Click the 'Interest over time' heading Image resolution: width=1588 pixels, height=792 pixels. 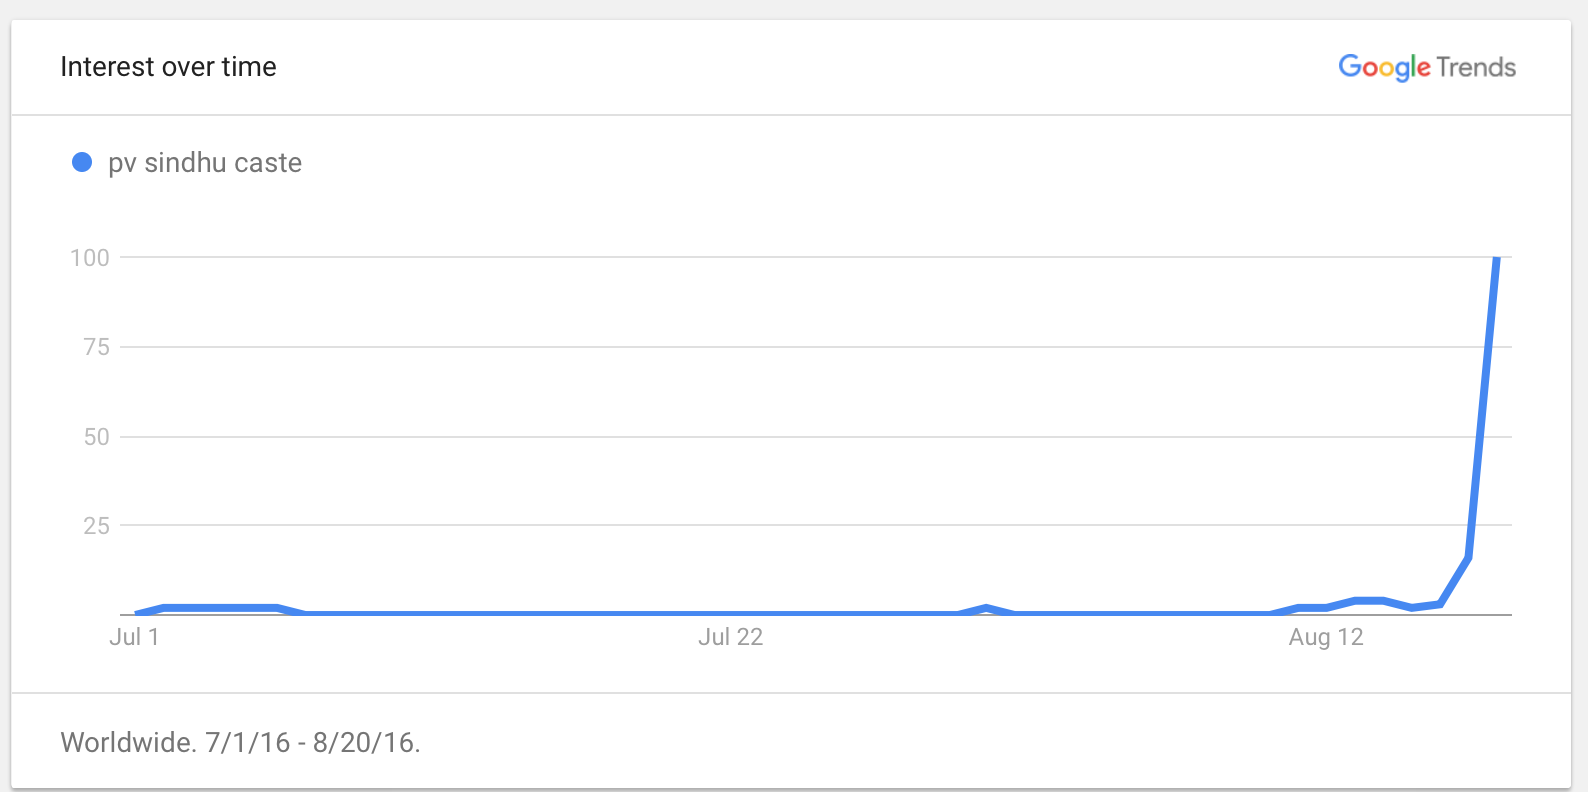[168, 67]
